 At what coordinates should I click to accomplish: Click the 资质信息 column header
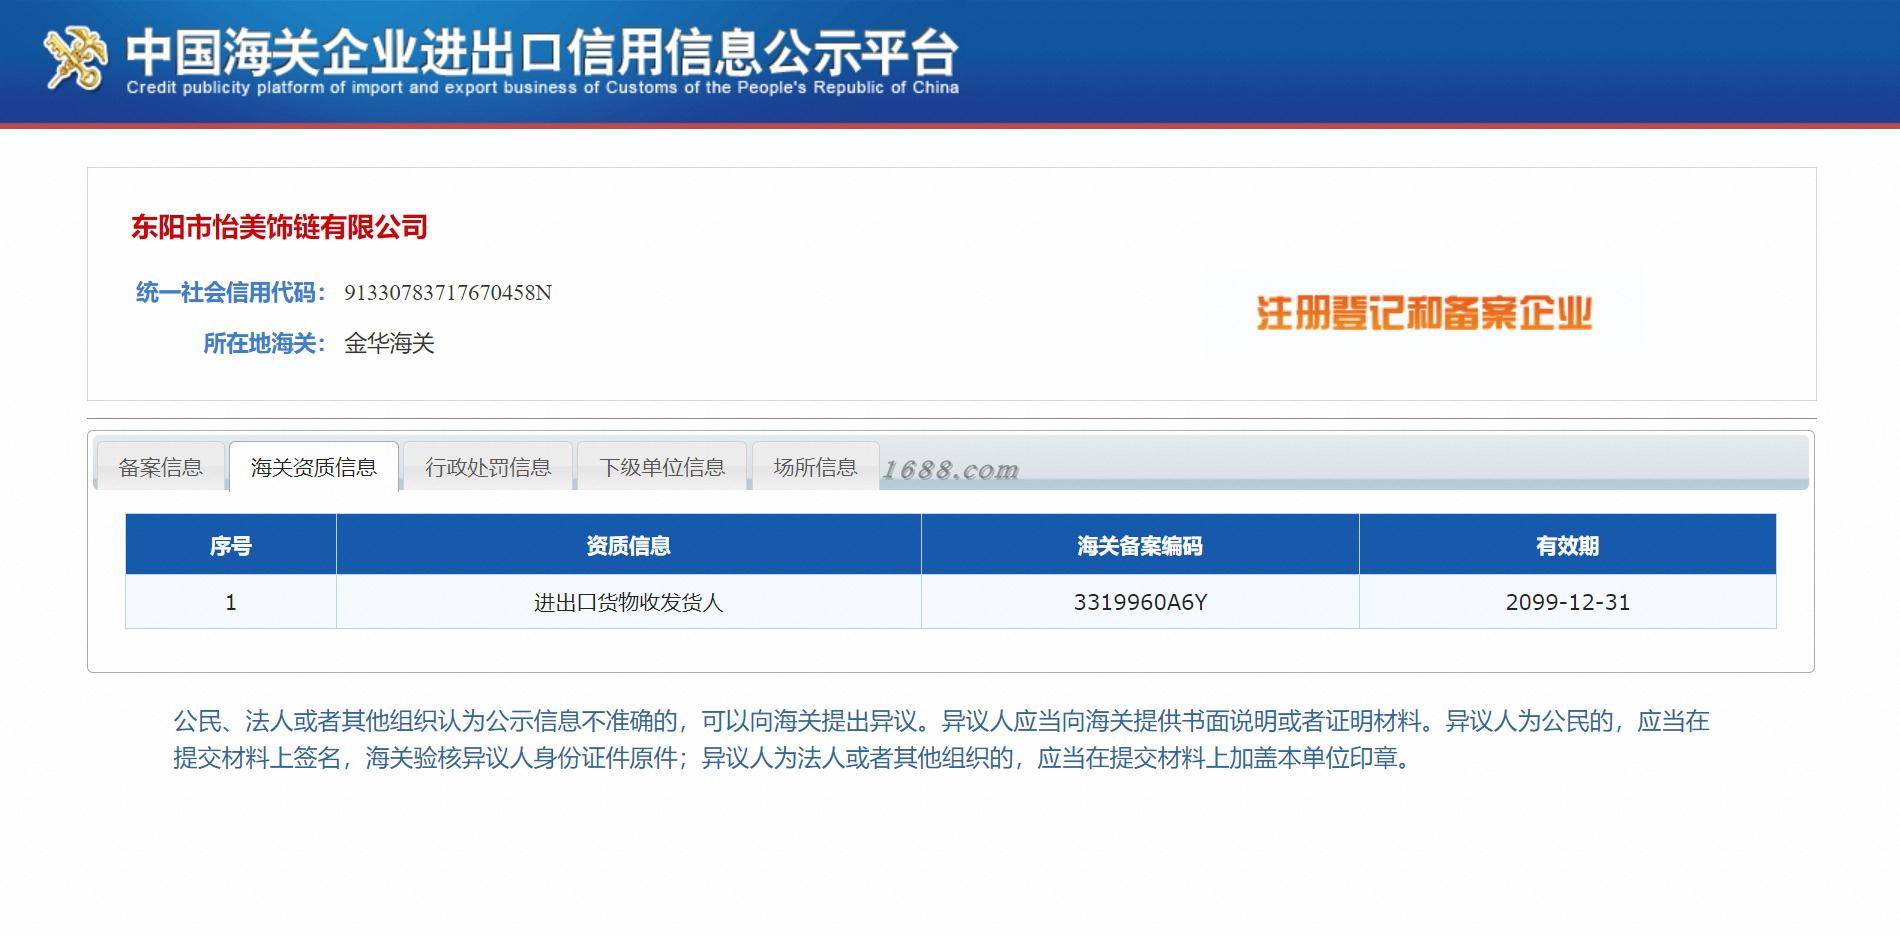point(628,545)
